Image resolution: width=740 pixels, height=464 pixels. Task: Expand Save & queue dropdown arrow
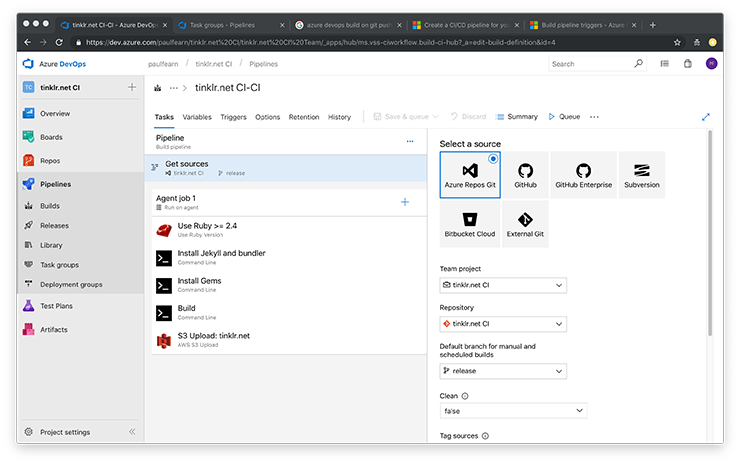[436, 117]
